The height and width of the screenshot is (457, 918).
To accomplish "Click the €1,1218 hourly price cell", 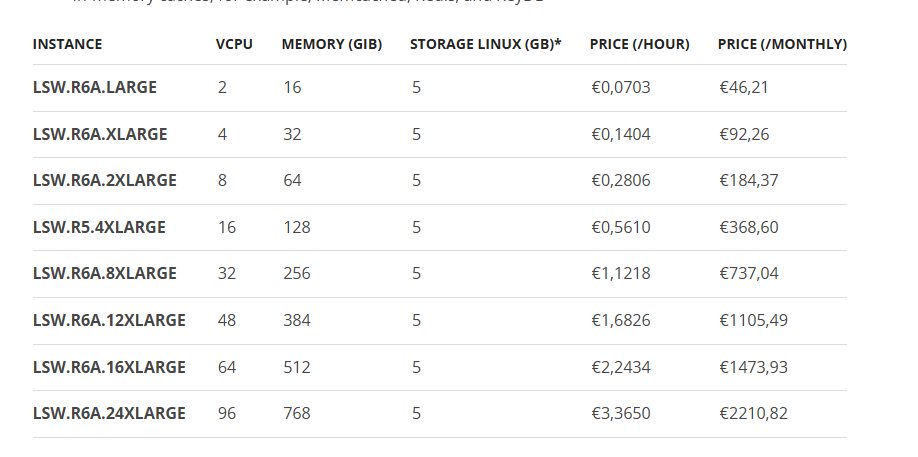I will [621, 273].
